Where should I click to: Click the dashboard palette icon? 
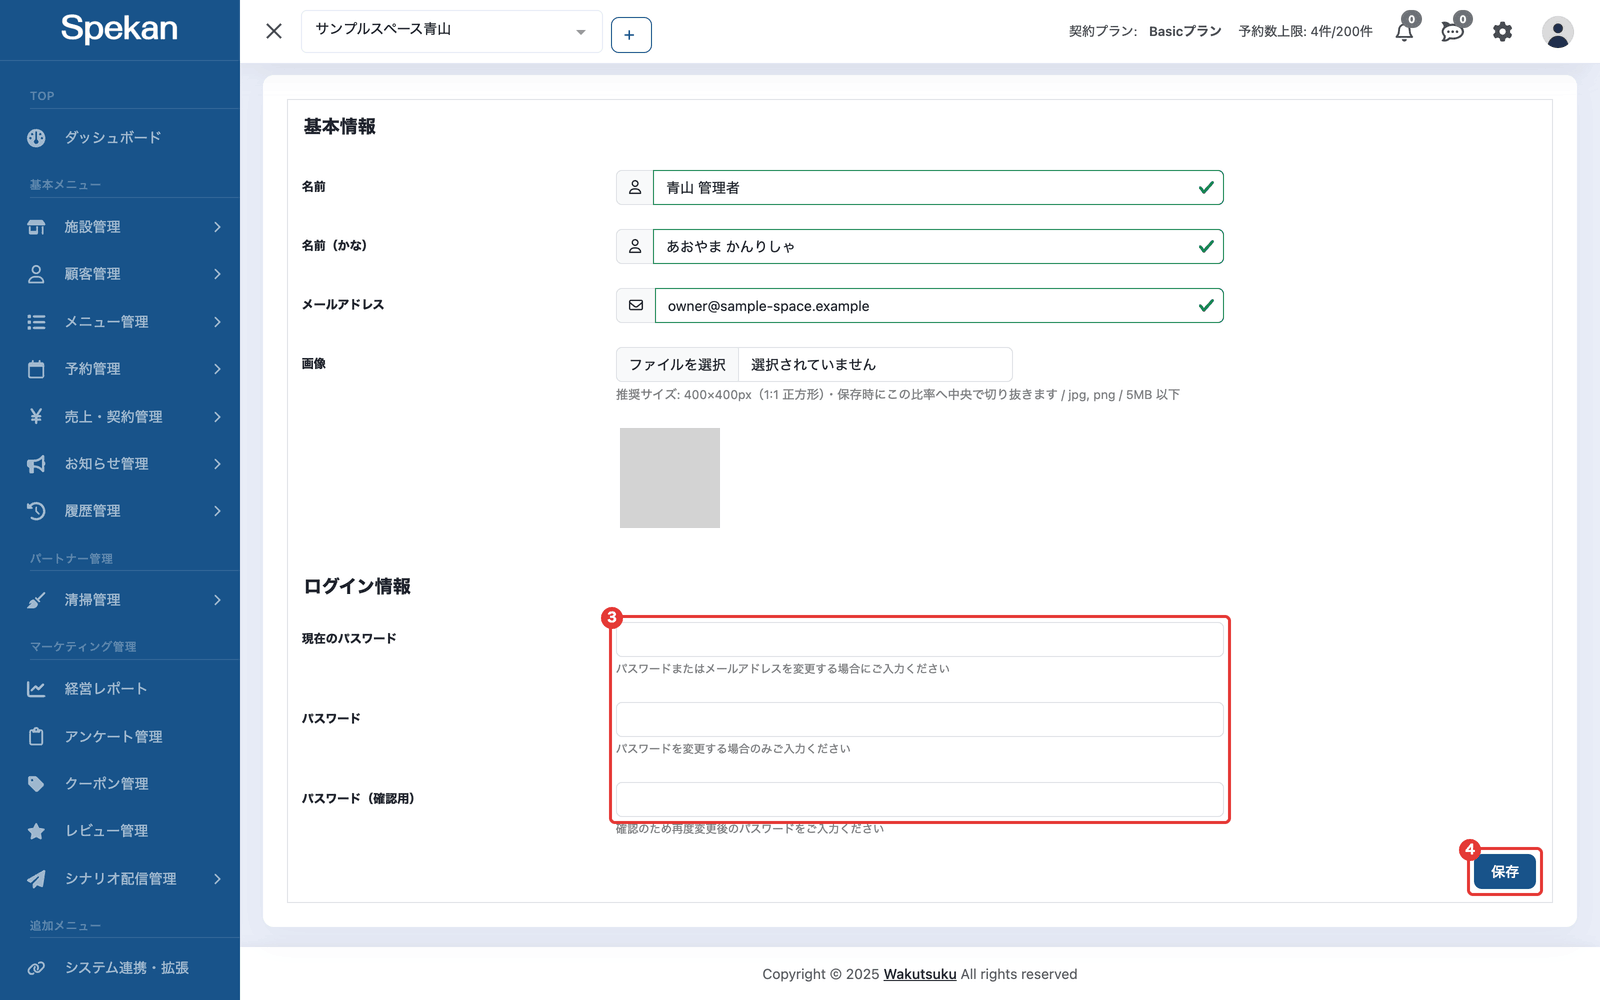(36, 138)
